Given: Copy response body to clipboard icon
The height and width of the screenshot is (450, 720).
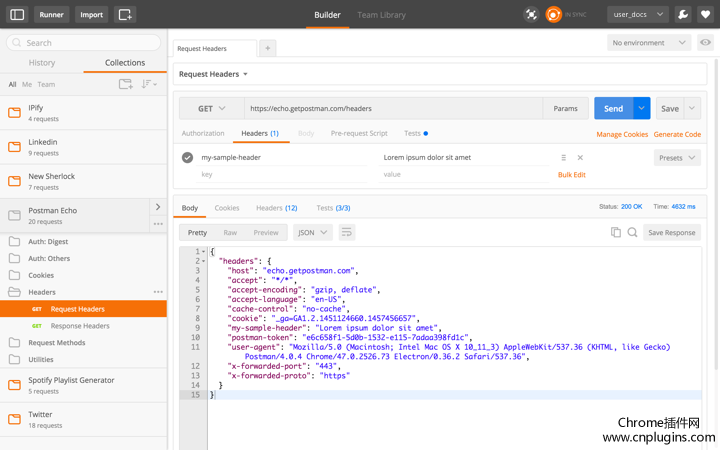Looking at the screenshot, I should coord(616,232).
